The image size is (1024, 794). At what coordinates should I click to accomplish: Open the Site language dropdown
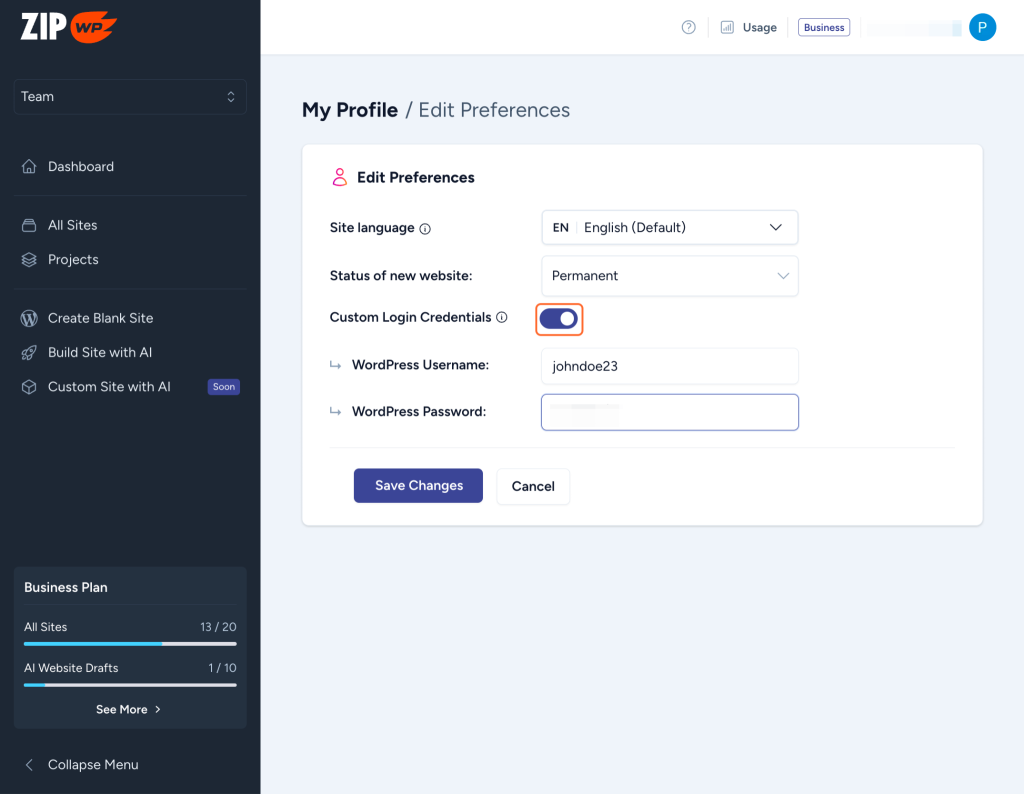669,227
